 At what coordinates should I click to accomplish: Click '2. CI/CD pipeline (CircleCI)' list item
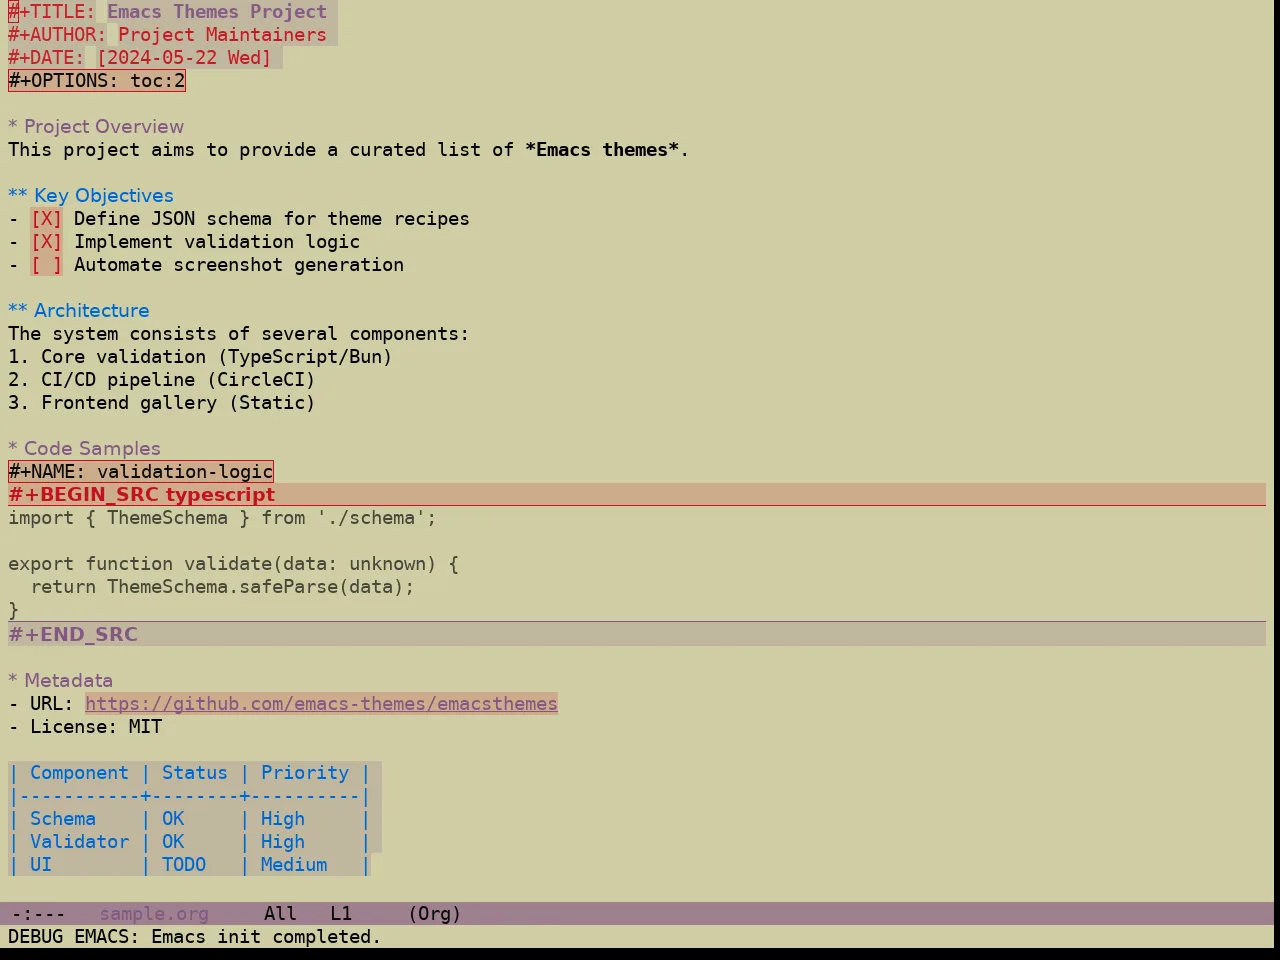pyautogui.click(x=162, y=380)
